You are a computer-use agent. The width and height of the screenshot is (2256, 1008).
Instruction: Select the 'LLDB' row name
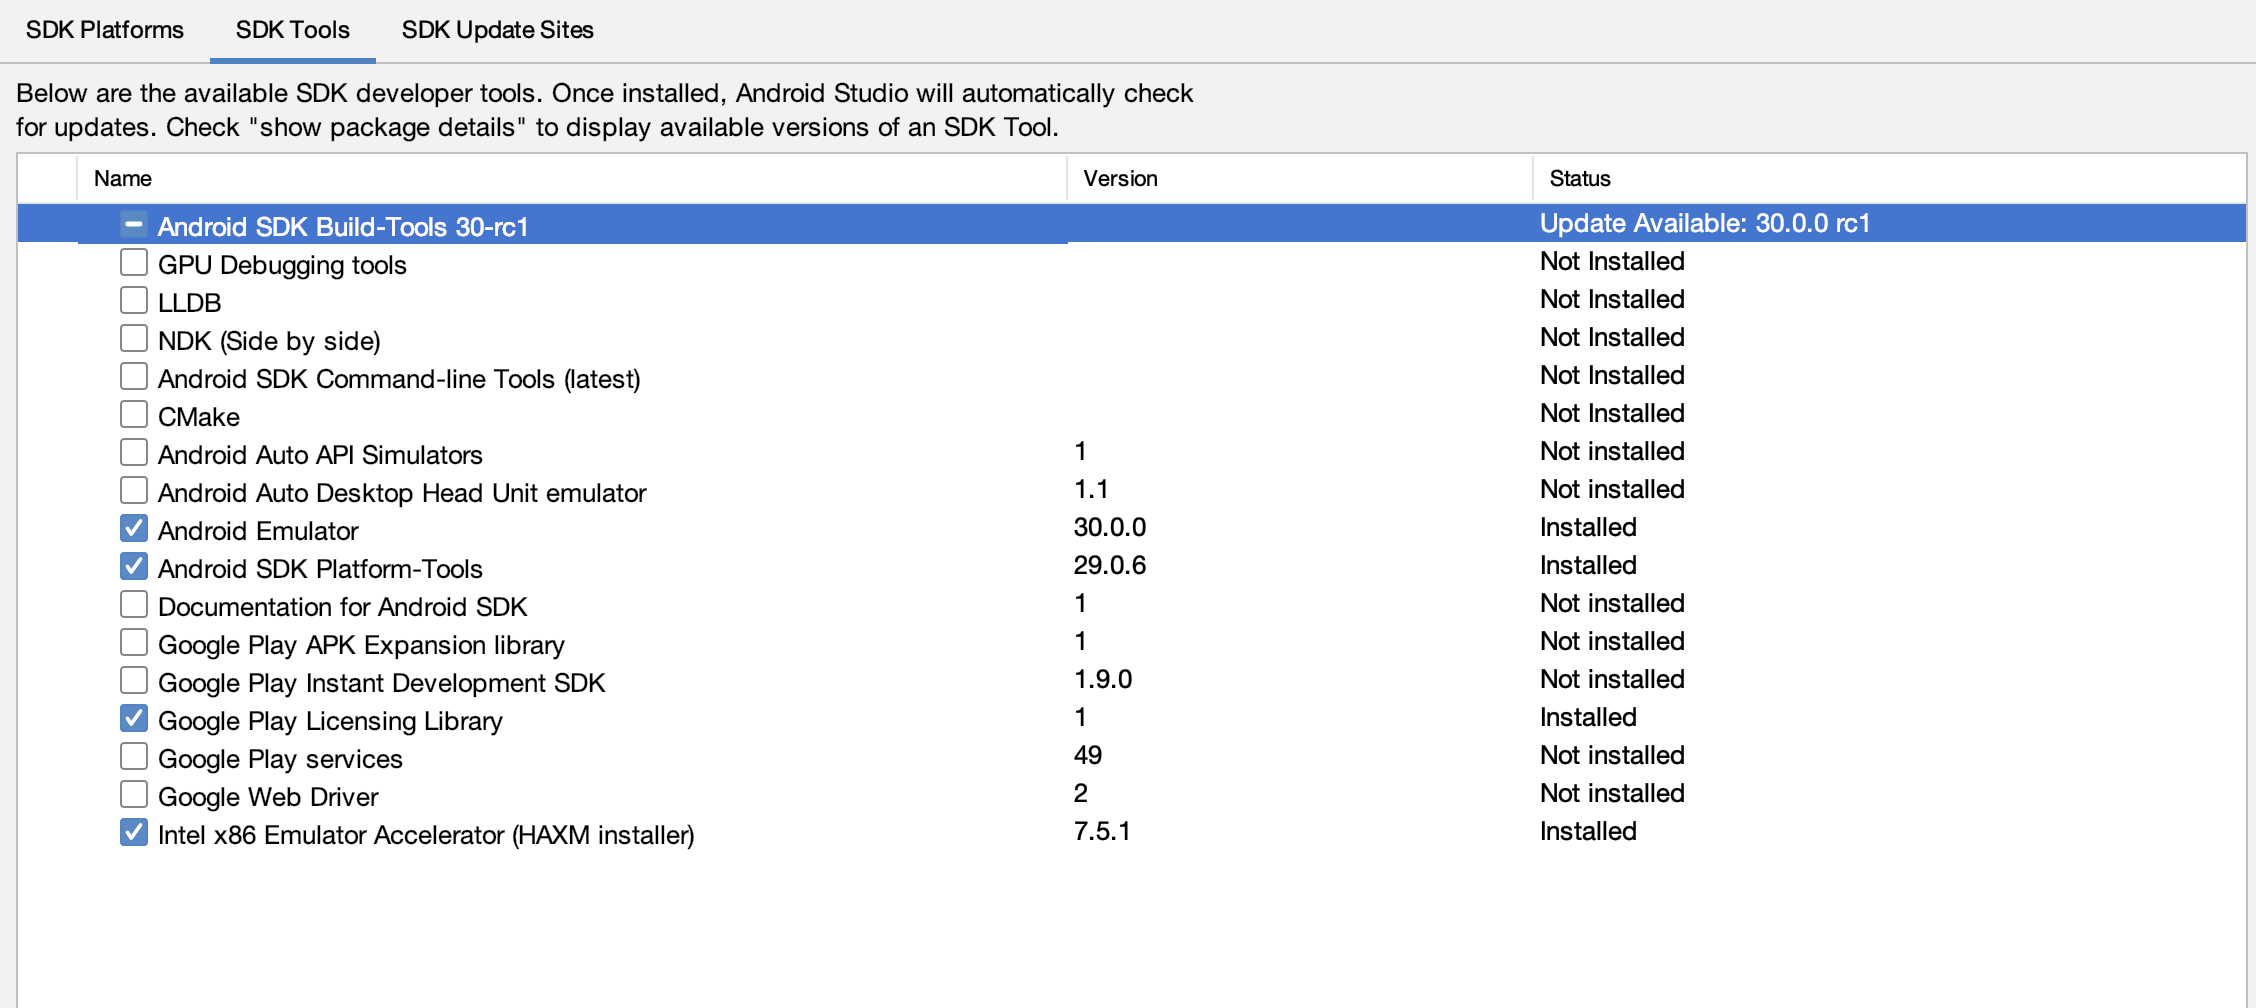click(x=190, y=303)
